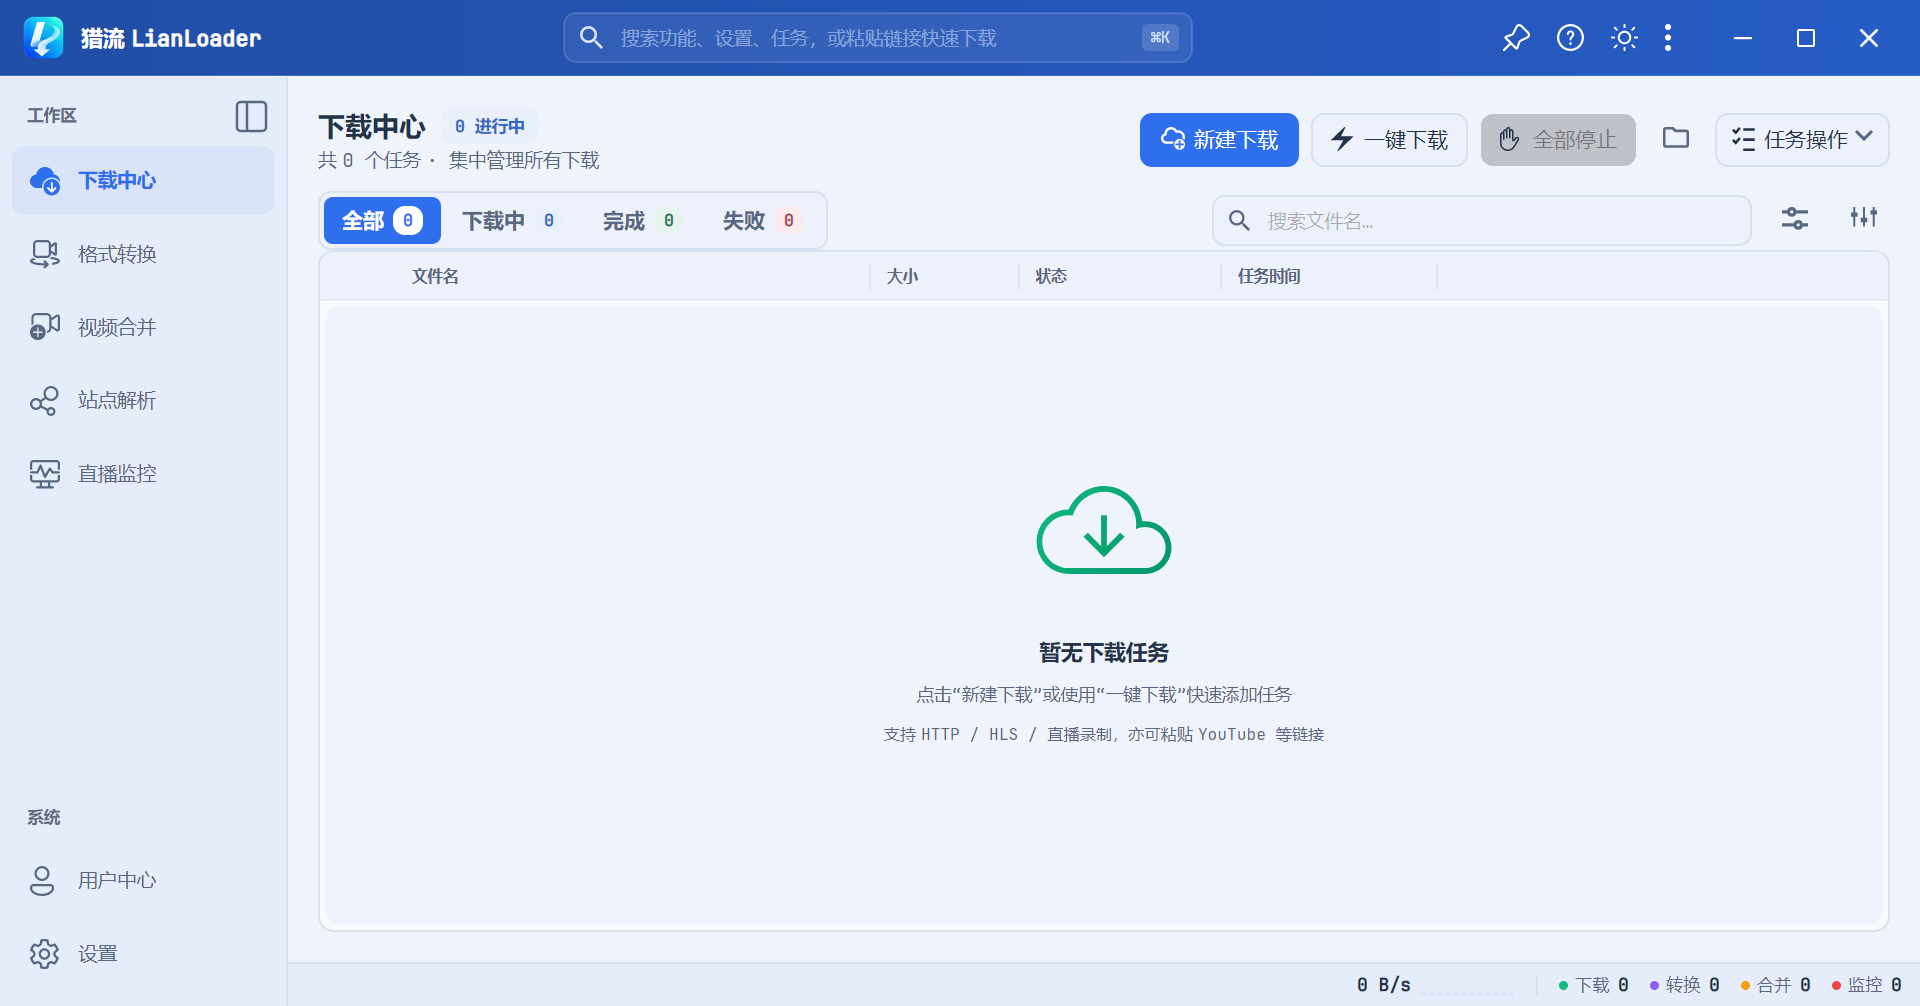The height and width of the screenshot is (1006, 1920).
Task: Open 设置 in the sidebar
Action: pyautogui.click(x=143, y=953)
